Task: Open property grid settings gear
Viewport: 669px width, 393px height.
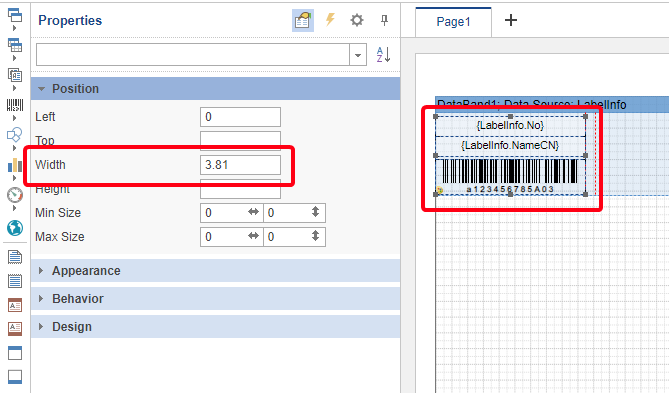Action: tap(357, 20)
